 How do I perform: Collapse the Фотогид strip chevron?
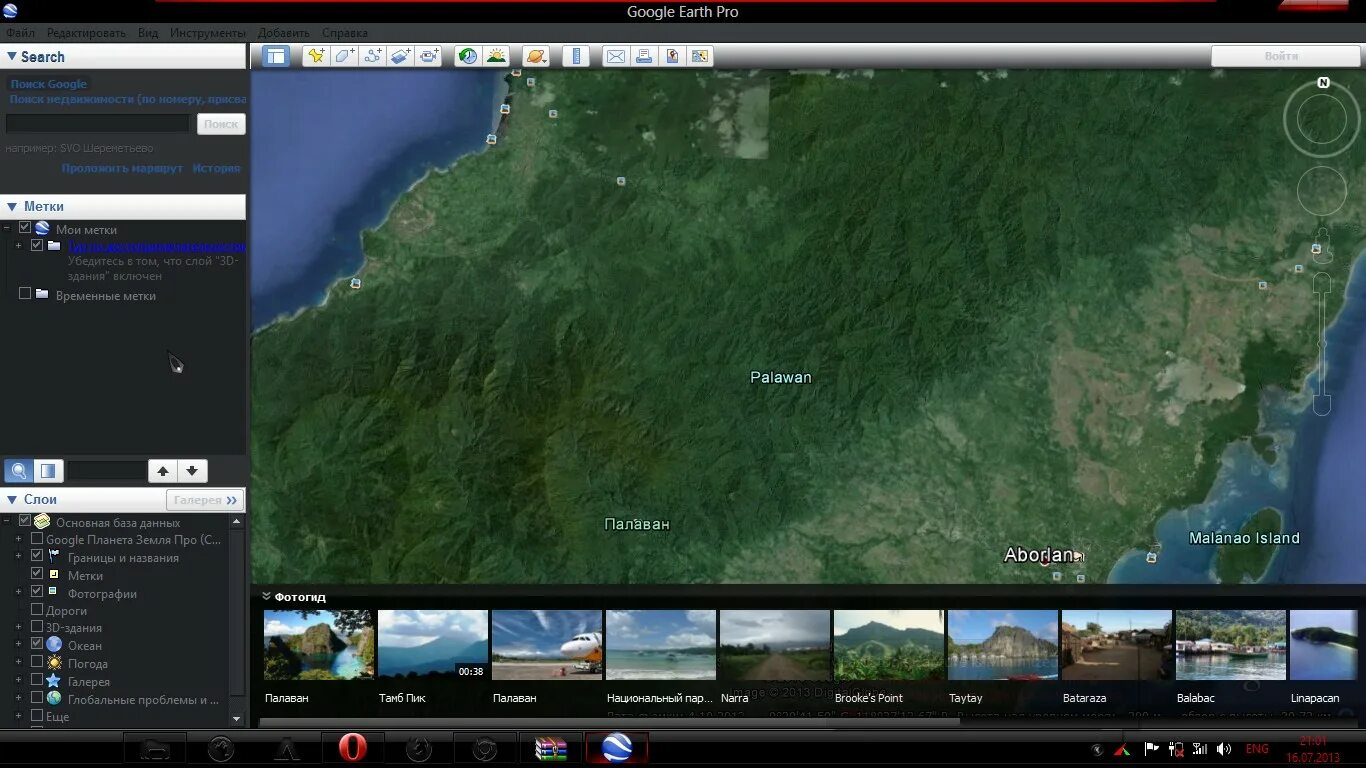266,597
